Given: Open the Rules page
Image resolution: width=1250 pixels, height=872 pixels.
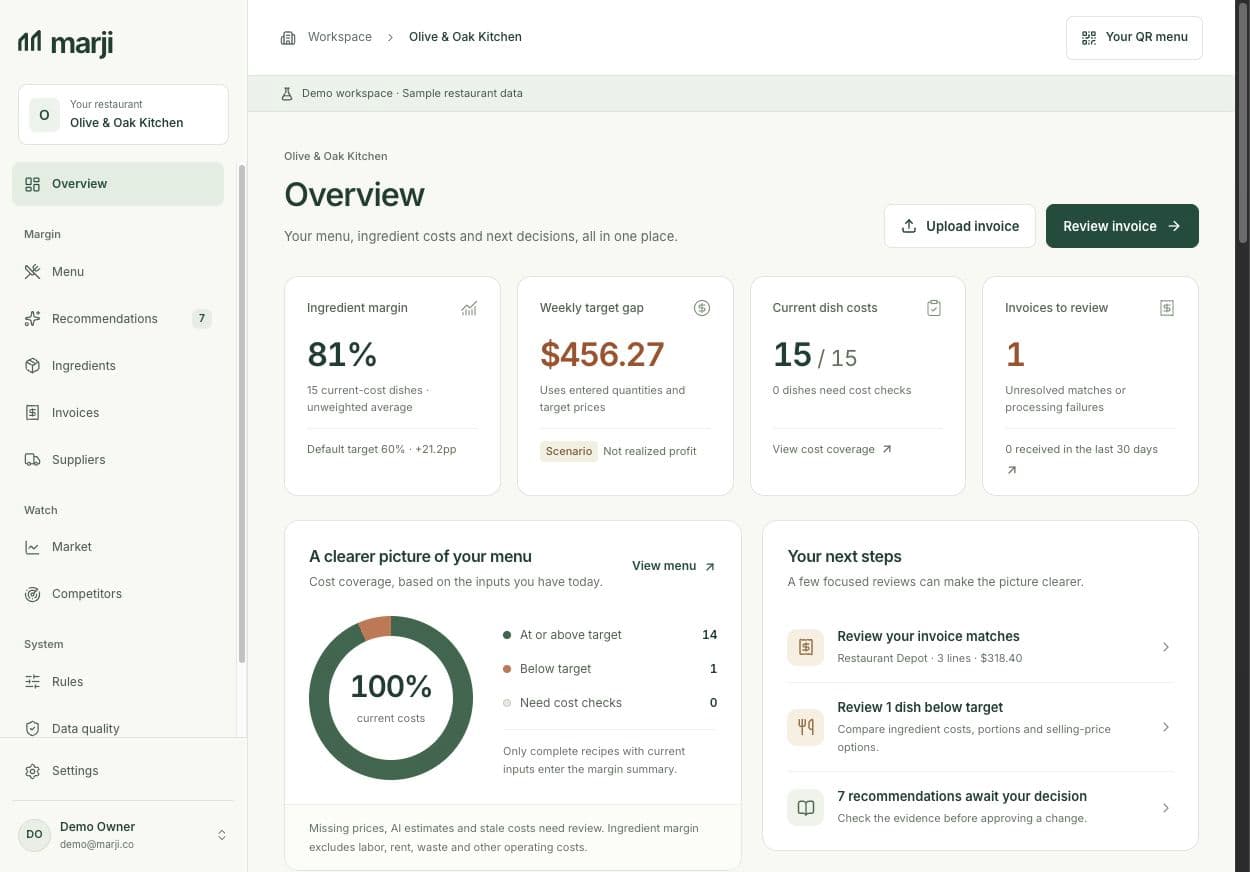Looking at the screenshot, I should pyautogui.click(x=118, y=682).
